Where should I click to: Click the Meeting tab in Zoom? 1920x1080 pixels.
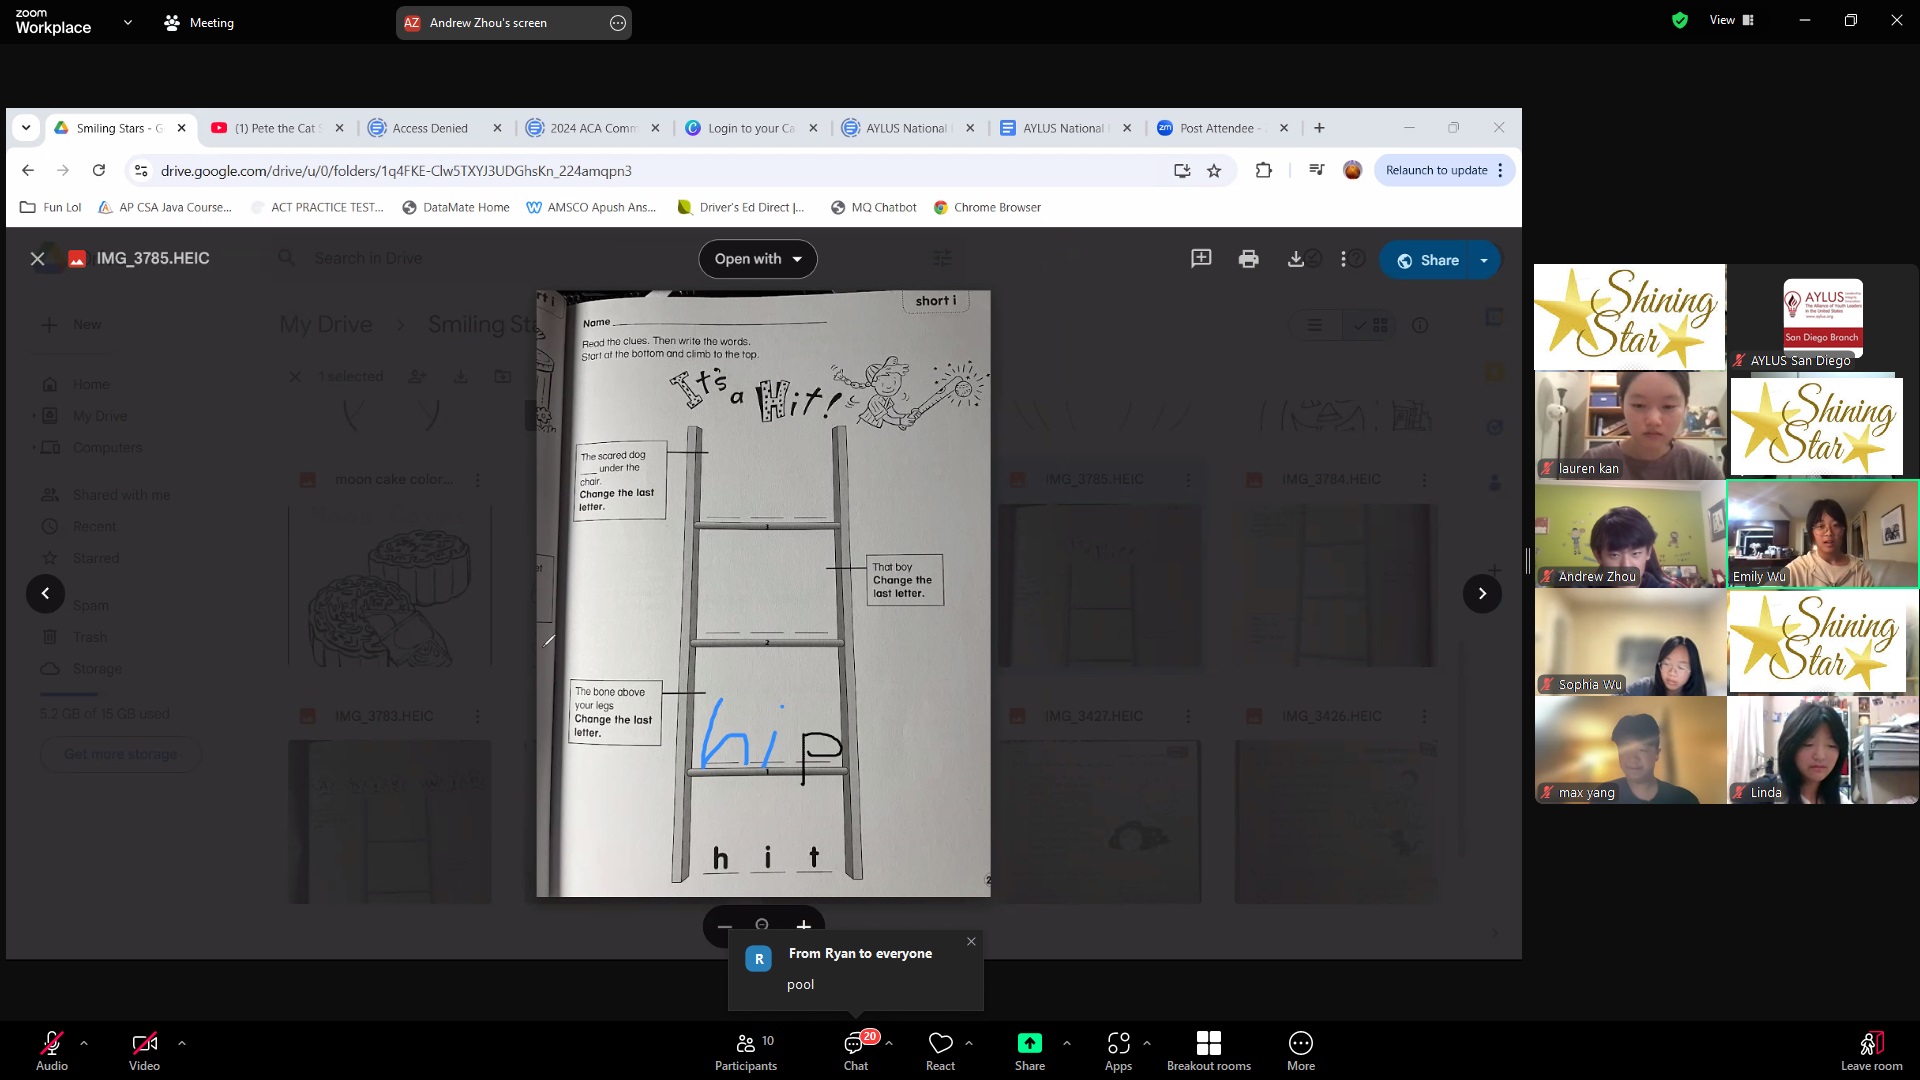[199, 22]
